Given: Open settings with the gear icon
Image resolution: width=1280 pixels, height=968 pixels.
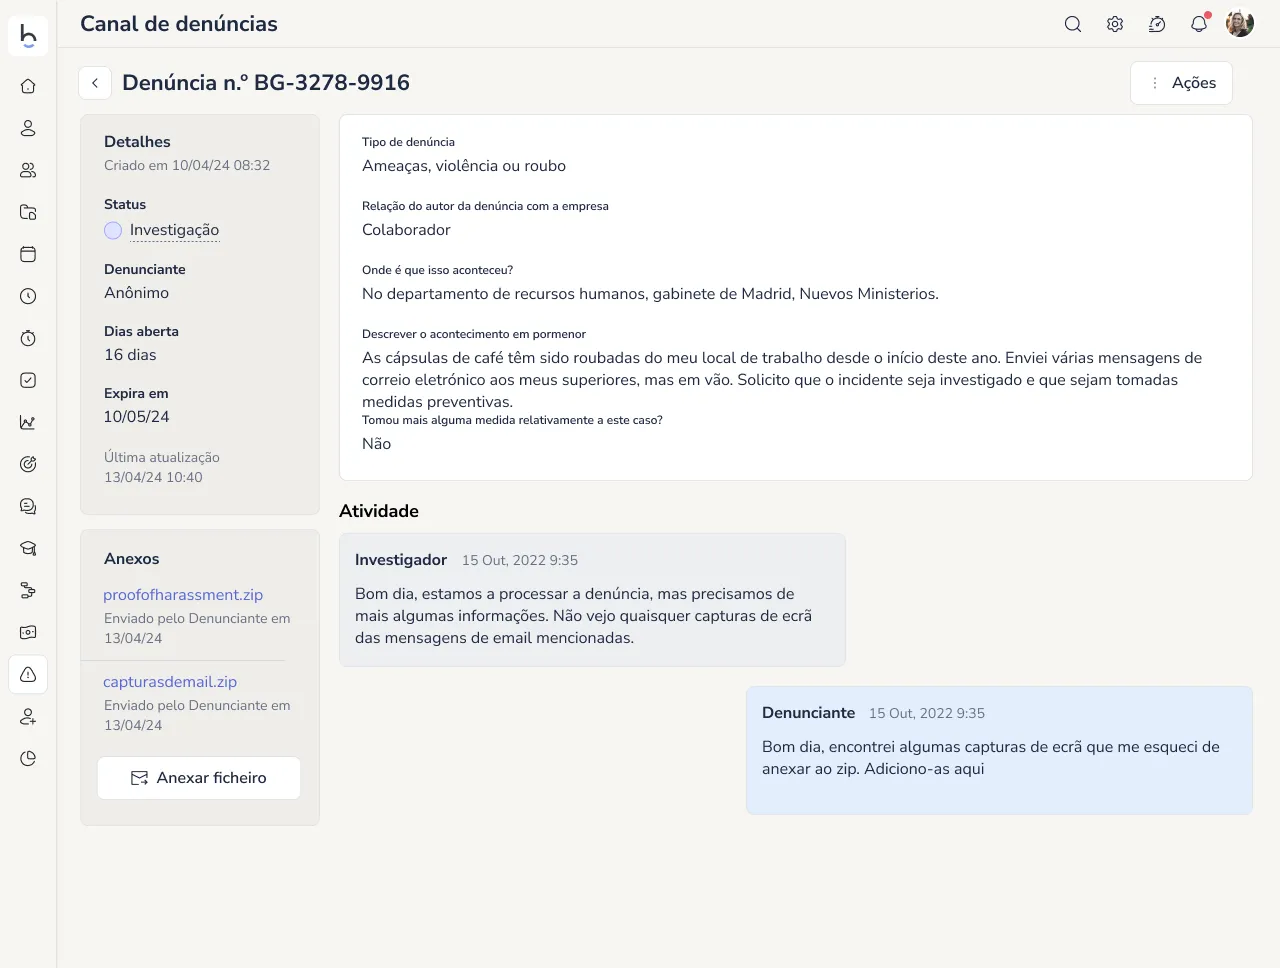Looking at the screenshot, I should [x=1115, y=24].
